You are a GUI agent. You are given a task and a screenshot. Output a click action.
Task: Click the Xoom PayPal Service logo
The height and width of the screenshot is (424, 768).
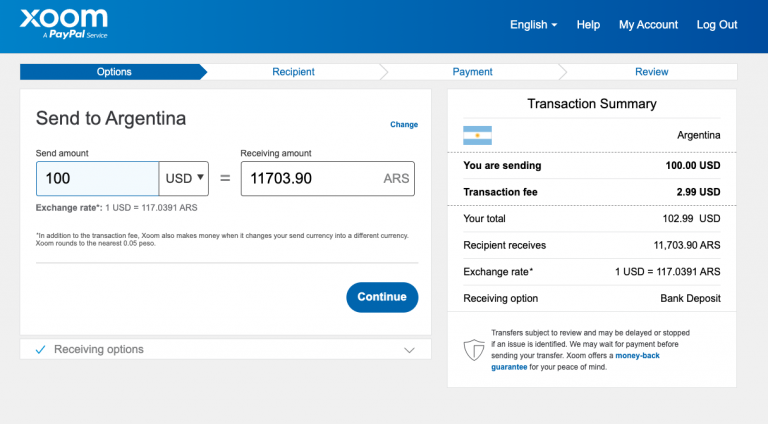pos(64,24)
